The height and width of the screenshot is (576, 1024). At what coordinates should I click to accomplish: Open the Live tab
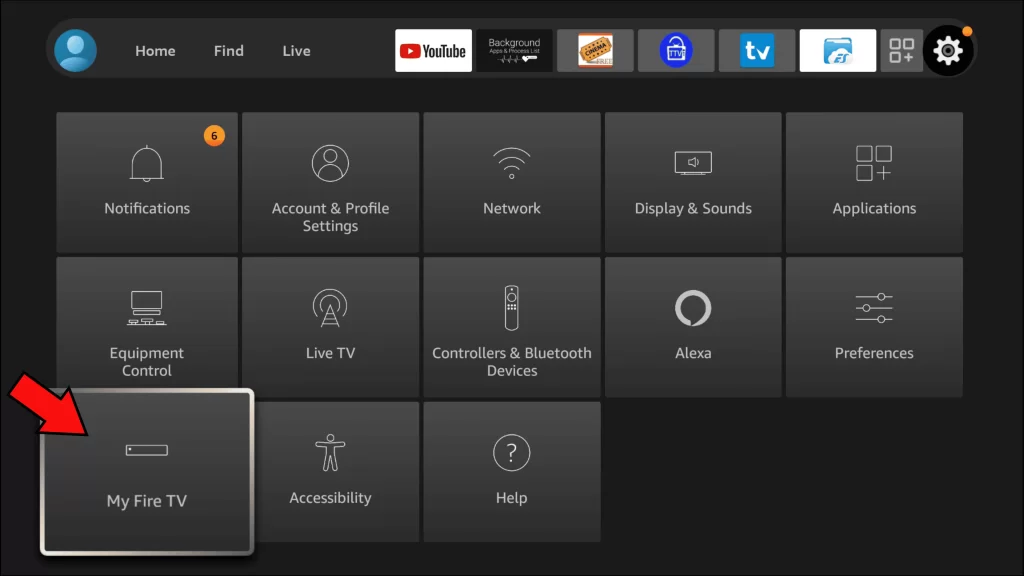click(x=296, y=51)
